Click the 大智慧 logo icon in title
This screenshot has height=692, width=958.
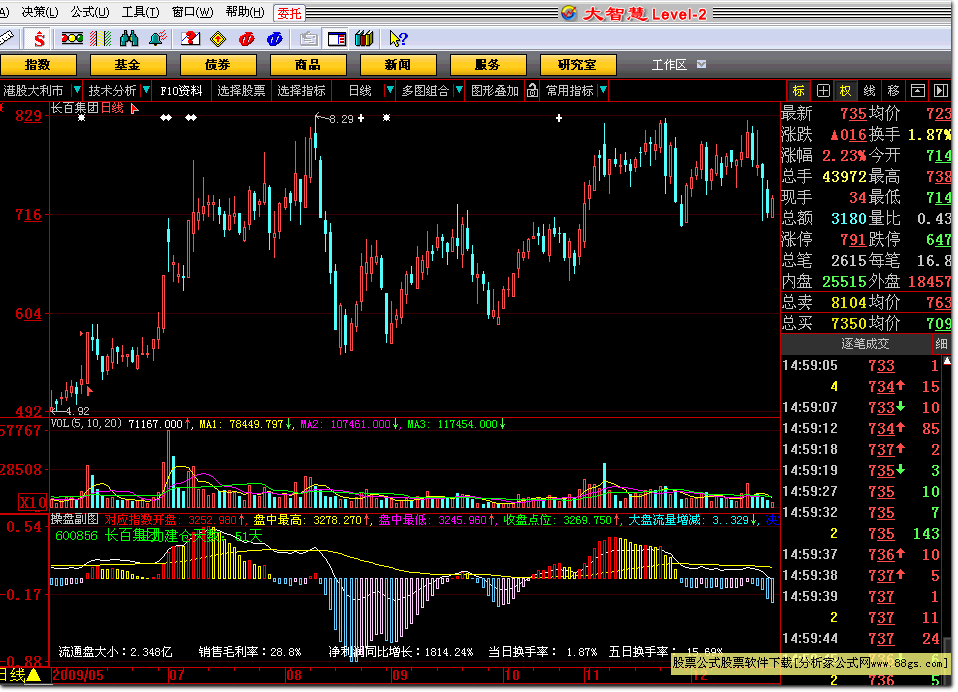tap(569, 13)
